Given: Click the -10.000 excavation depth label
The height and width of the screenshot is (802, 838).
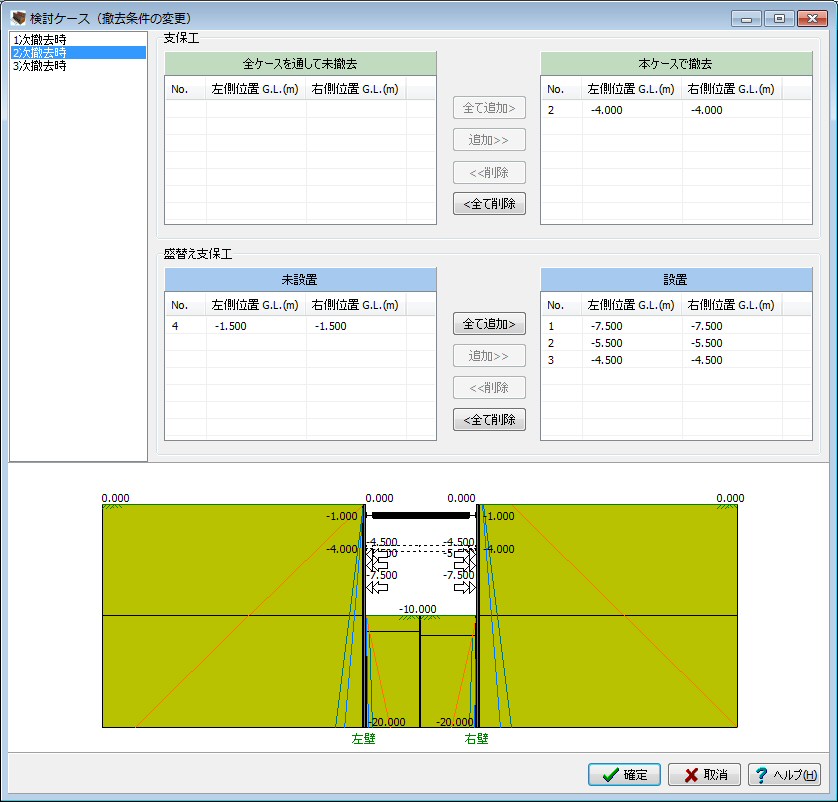Looking at the screenshot, I should 418,609.
